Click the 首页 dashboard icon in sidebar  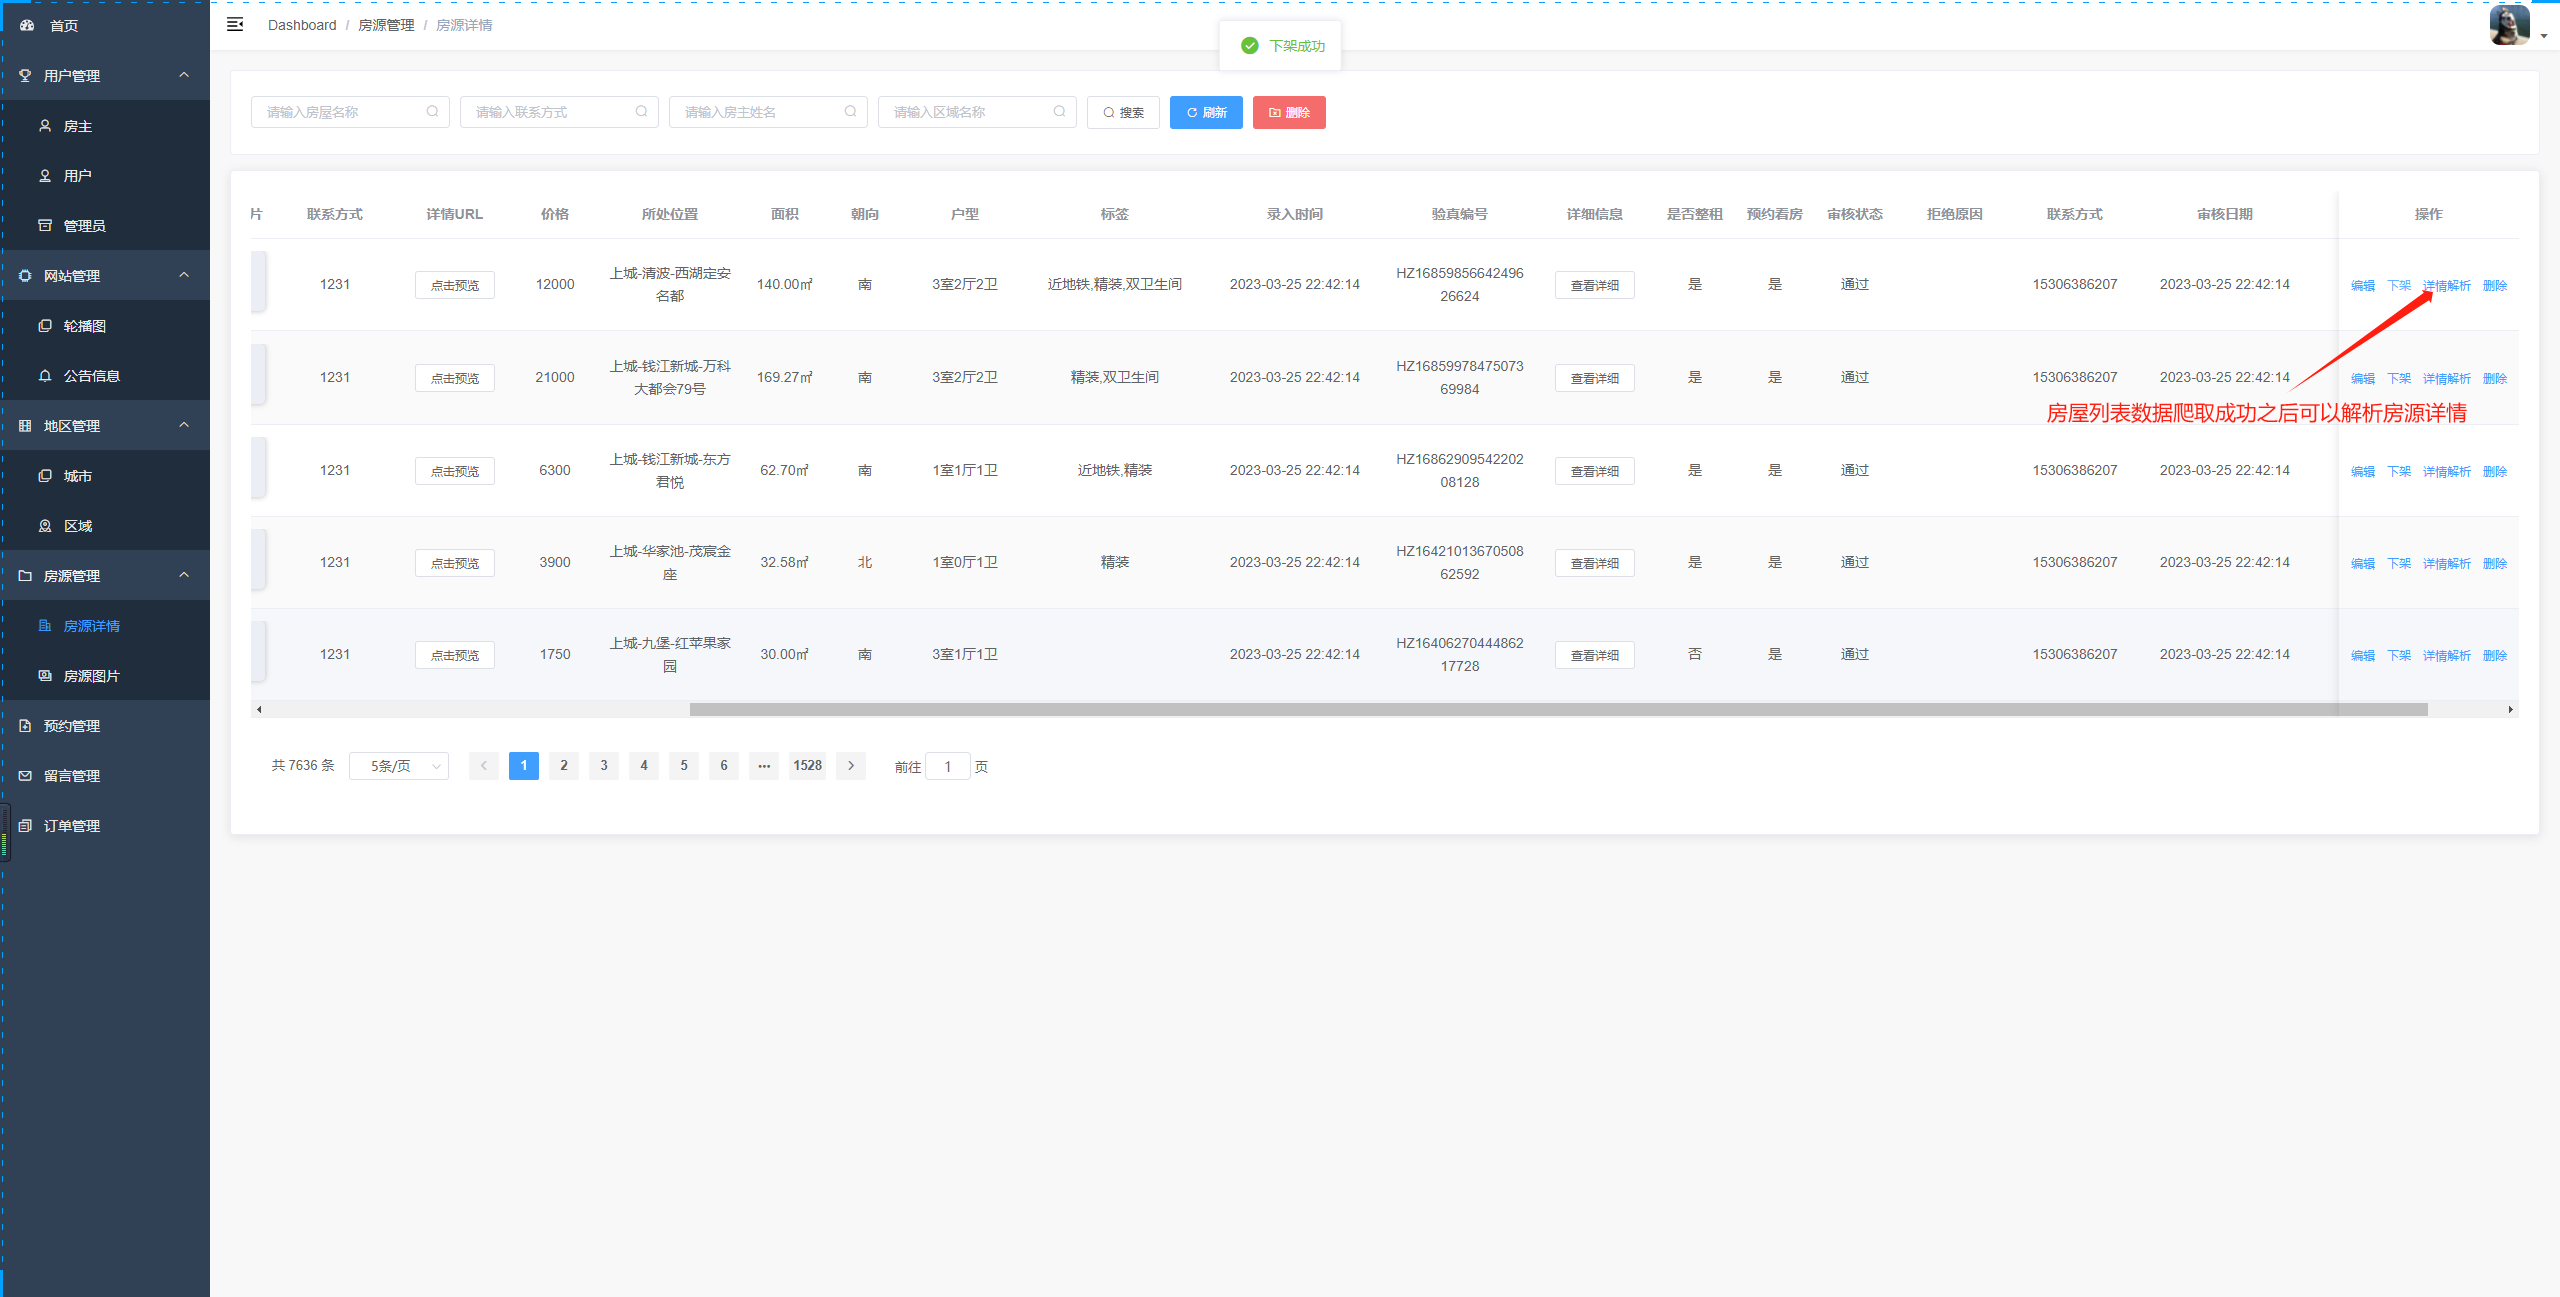click(27, 25)
